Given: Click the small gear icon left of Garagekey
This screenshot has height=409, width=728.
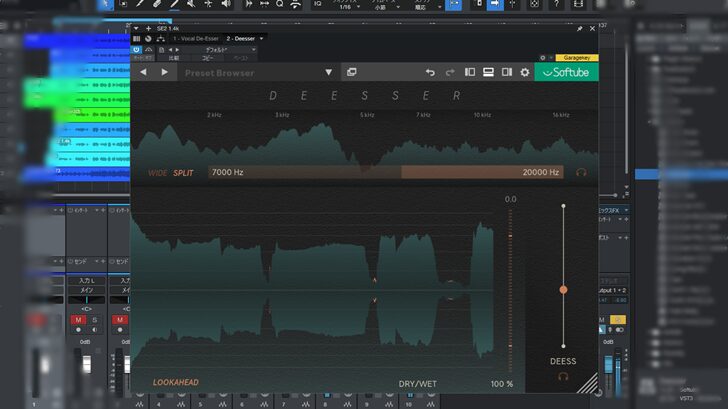Looking at the screenshot, I should point(543,58).
